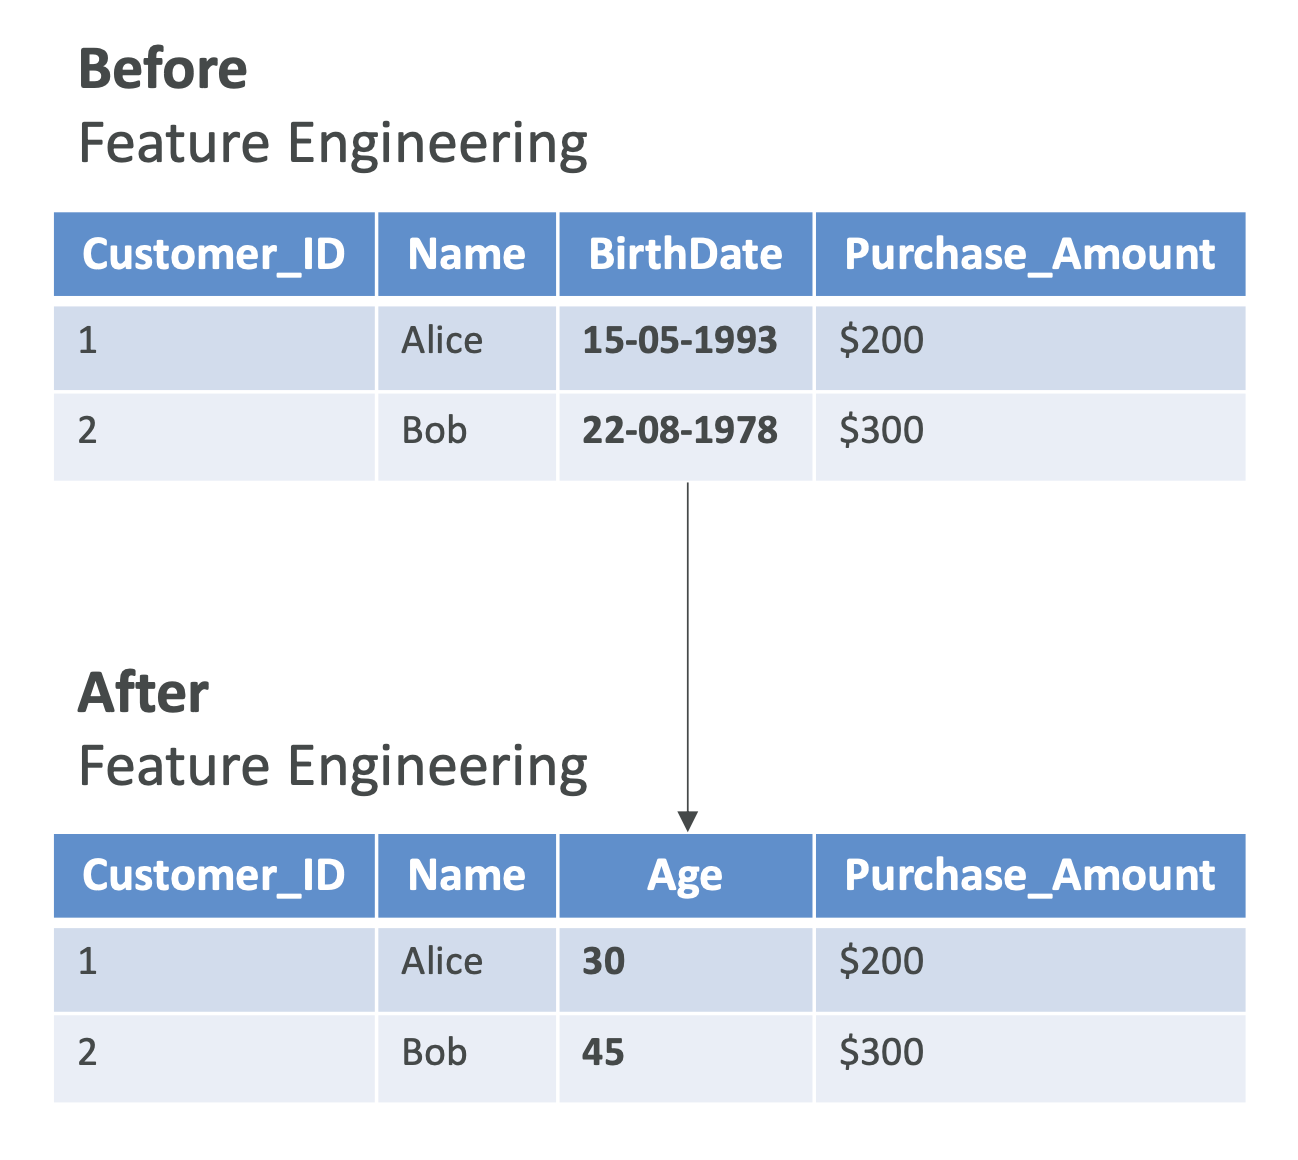Click 'Feature Engineering' text below 'After'
The width and height of the screenshot is (1298, 1160).
(332, 767)
